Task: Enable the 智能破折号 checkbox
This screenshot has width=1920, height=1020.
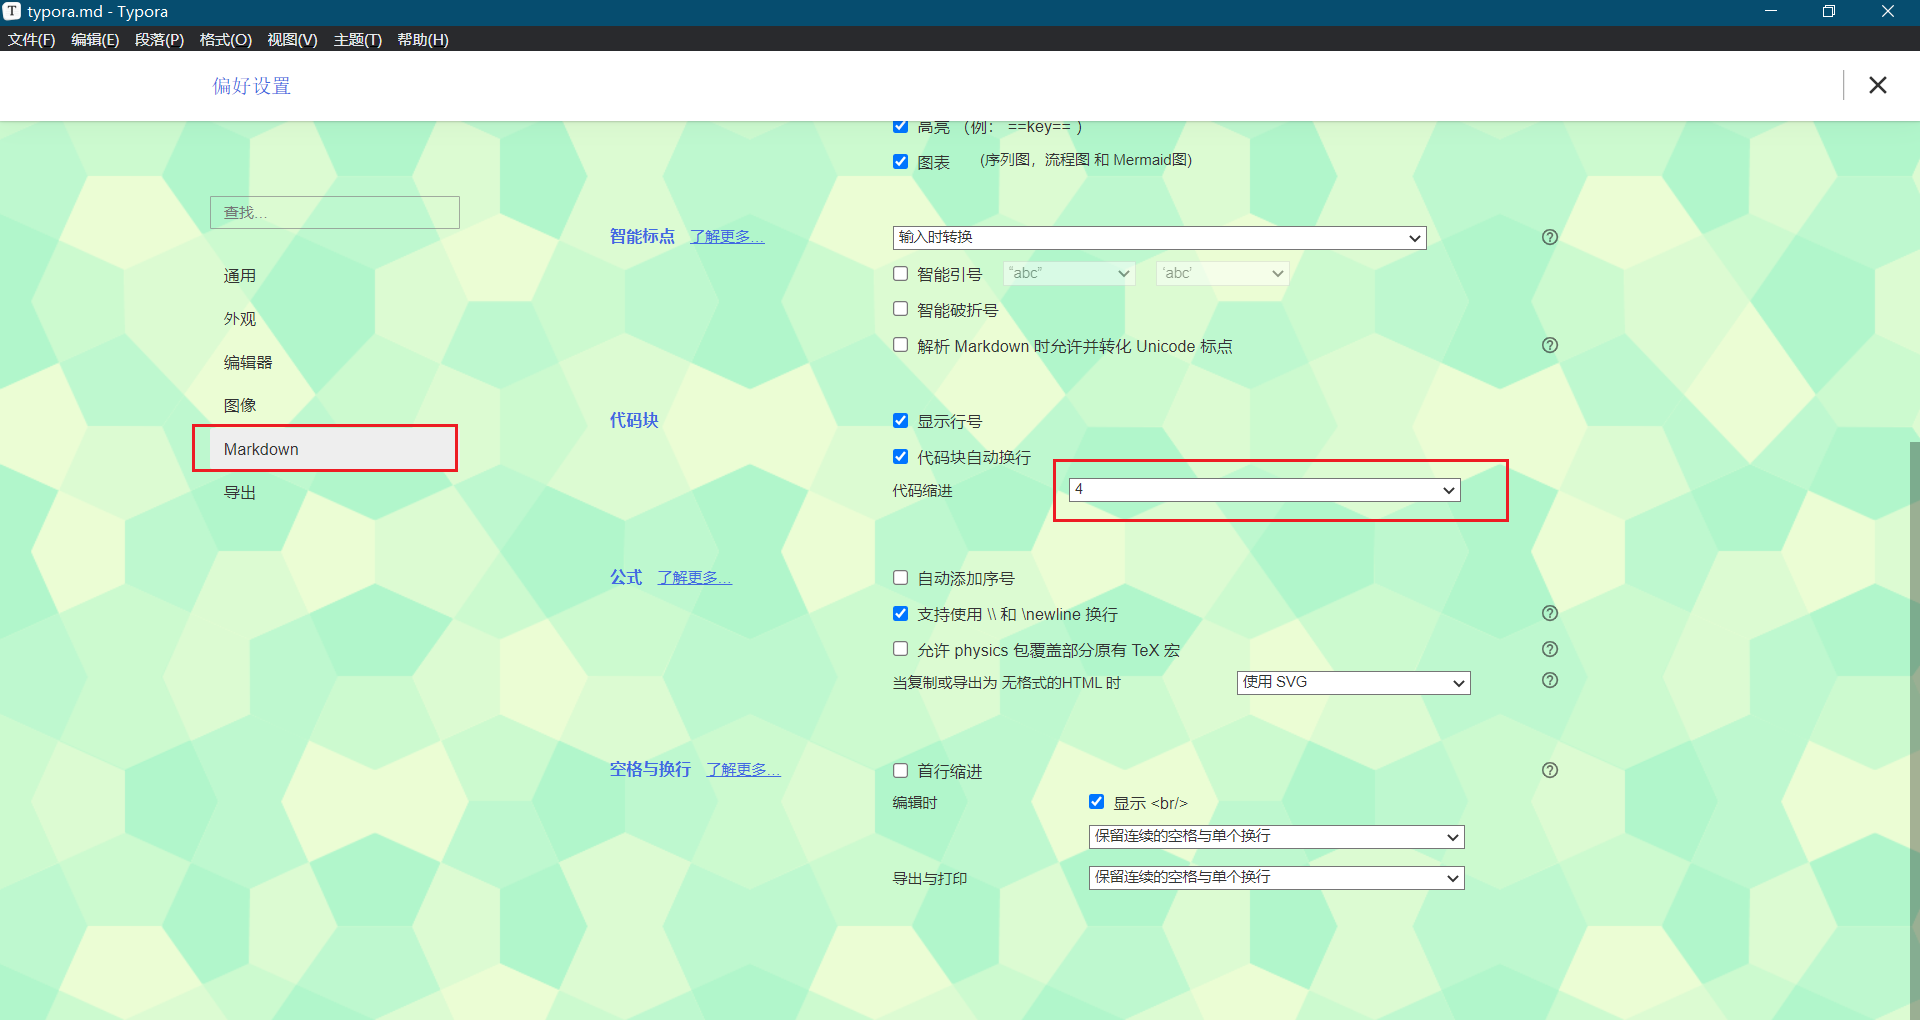Action: coord(900,309)
